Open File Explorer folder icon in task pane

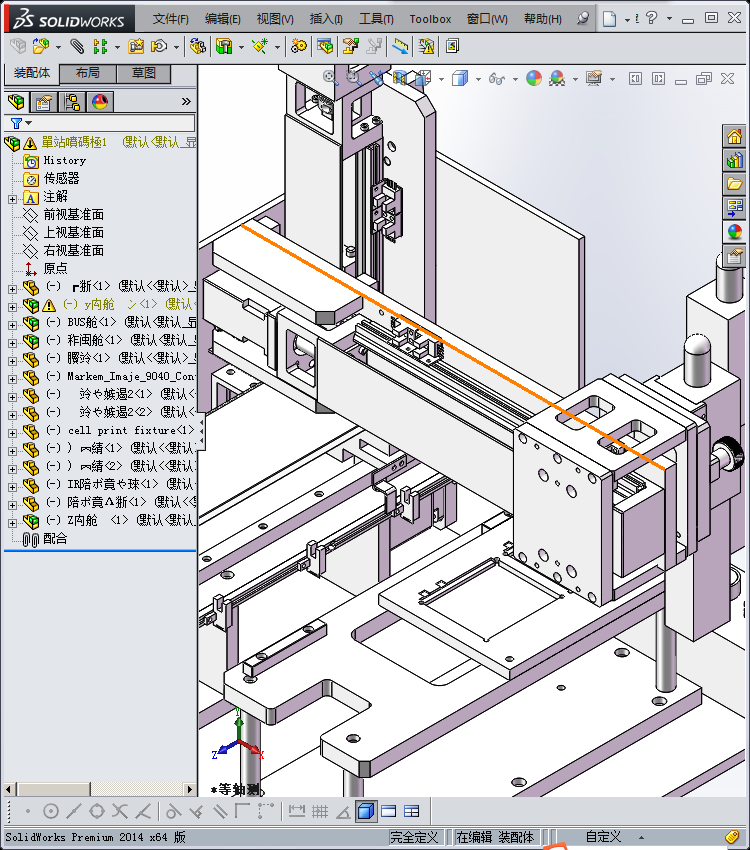(x=735, y=184)
